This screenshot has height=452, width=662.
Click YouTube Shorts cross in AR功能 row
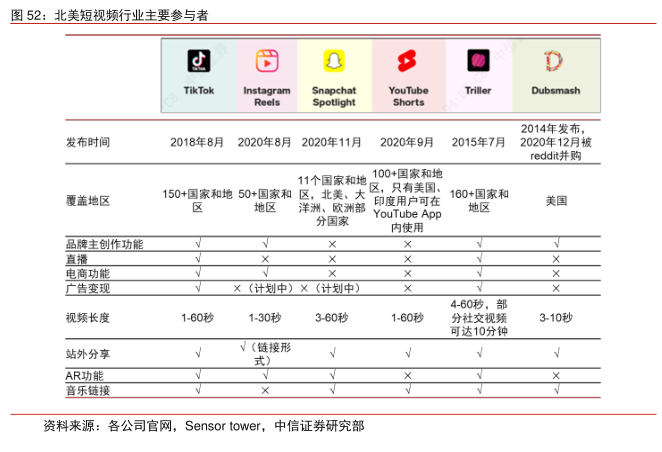tap(407, 376)
